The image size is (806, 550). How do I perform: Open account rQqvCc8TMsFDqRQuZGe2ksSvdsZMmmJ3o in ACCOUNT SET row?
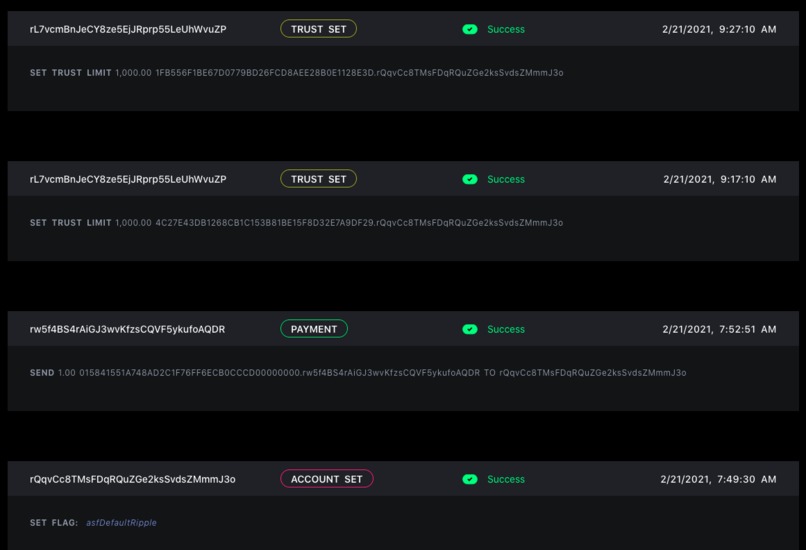133,480
